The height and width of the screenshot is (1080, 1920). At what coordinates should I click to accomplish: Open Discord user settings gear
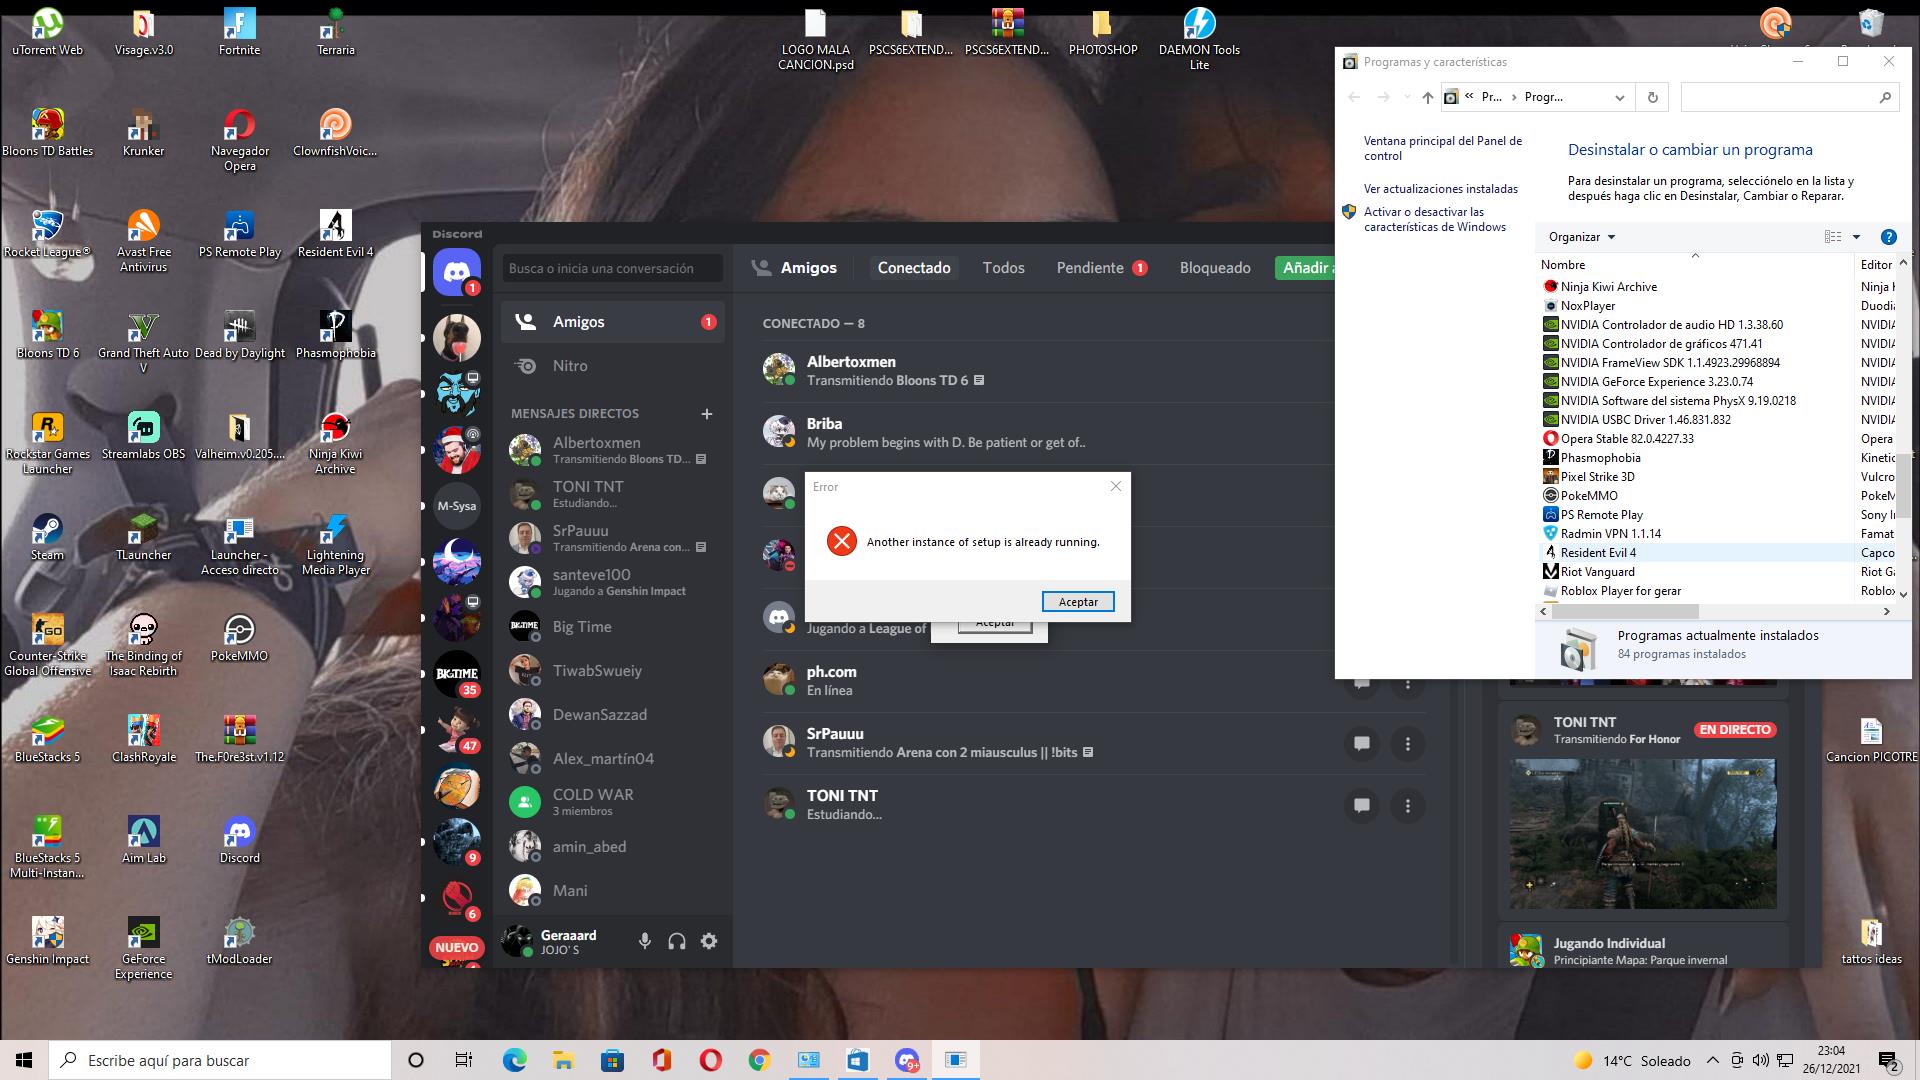pos(709,941)
